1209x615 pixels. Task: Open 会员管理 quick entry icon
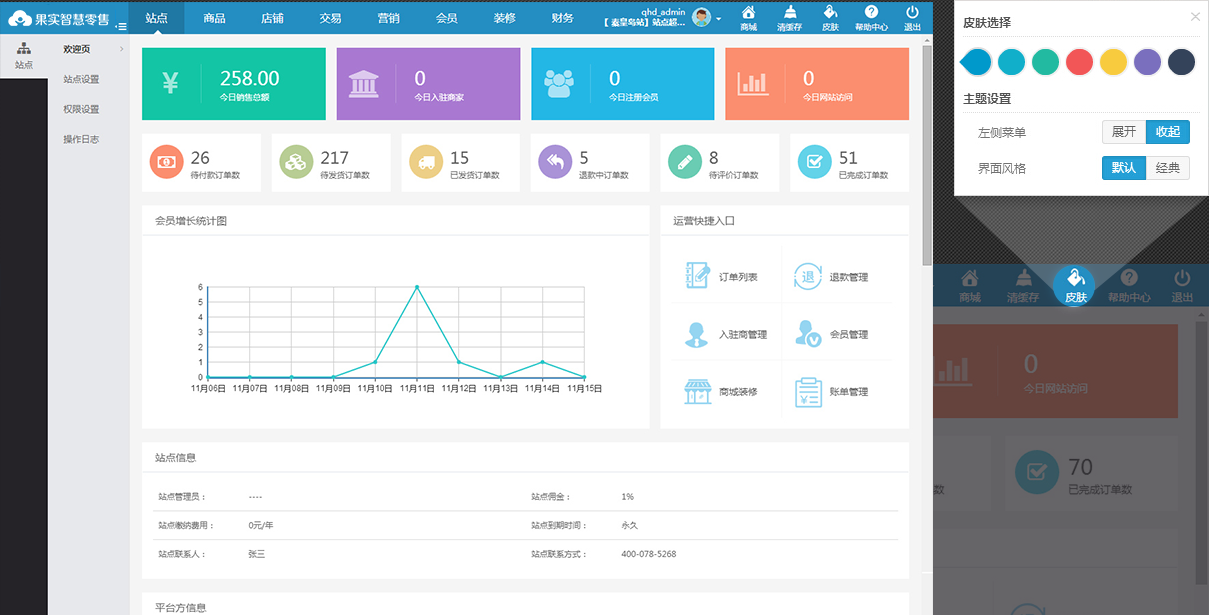[x=807, y=334]
